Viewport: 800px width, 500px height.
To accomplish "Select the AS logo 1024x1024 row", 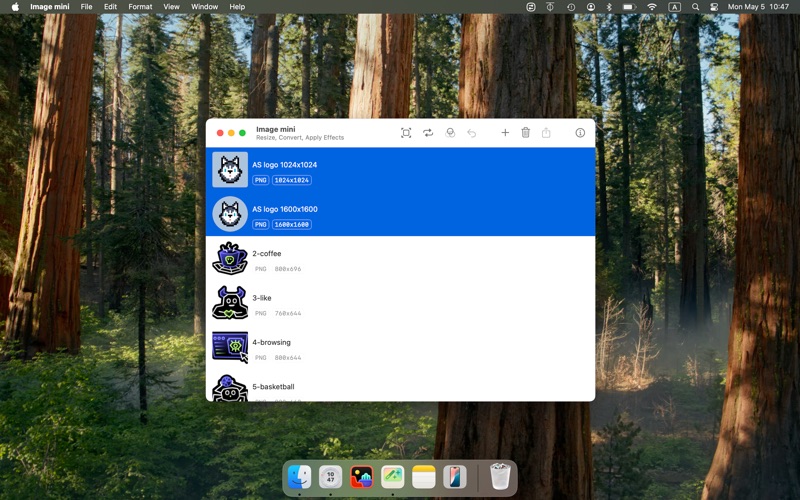I will click(401, 170).
